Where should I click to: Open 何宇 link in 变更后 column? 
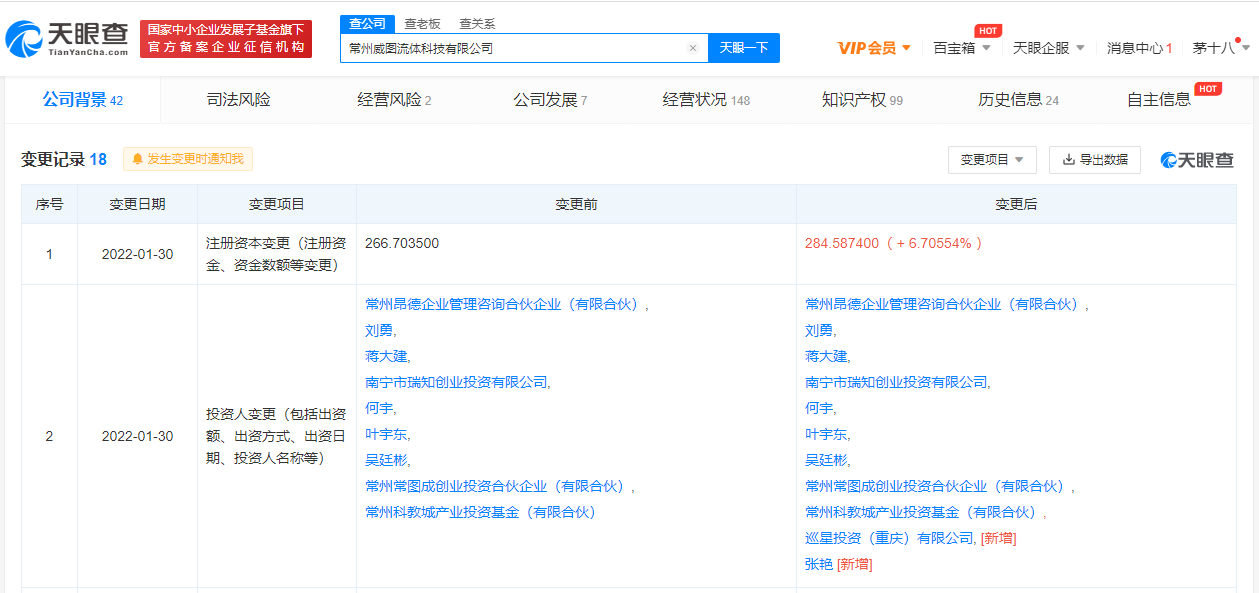(x=819, y=408)
